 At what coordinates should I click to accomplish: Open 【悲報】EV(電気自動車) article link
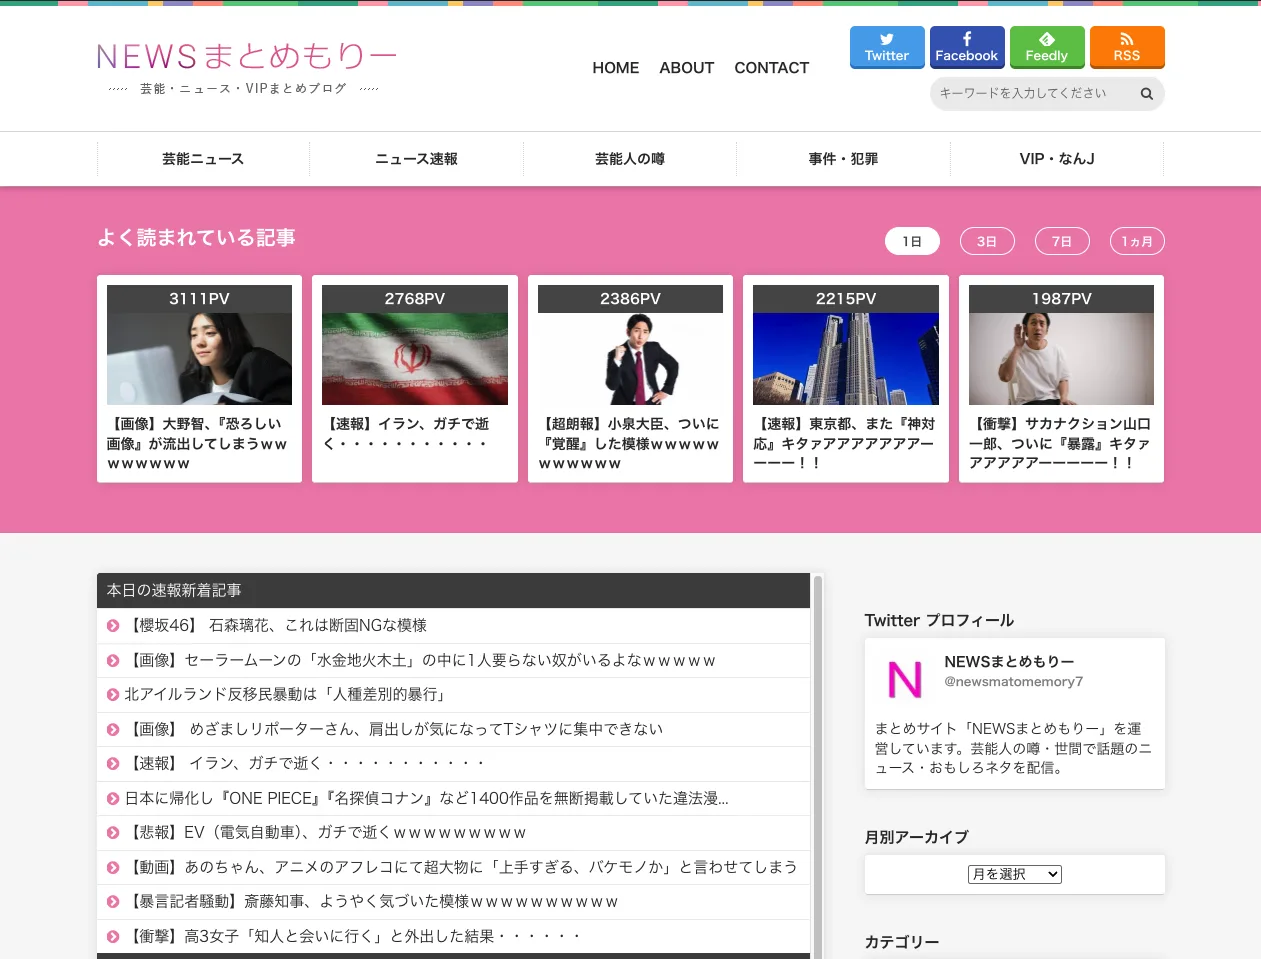(x=325, y=833)
